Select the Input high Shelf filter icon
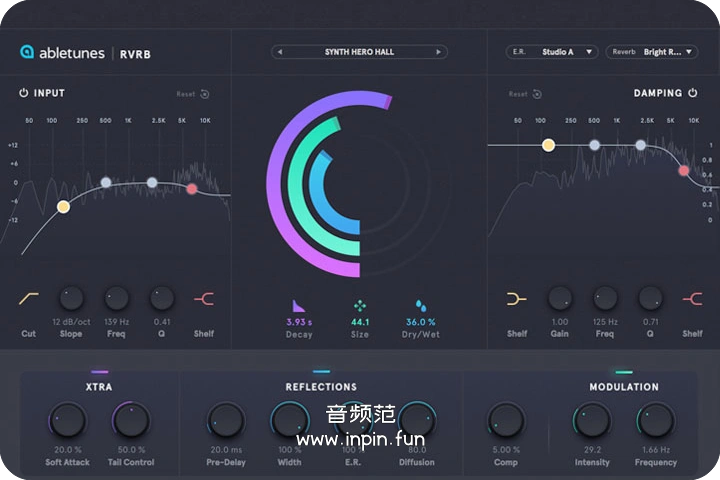 point(203,298)
